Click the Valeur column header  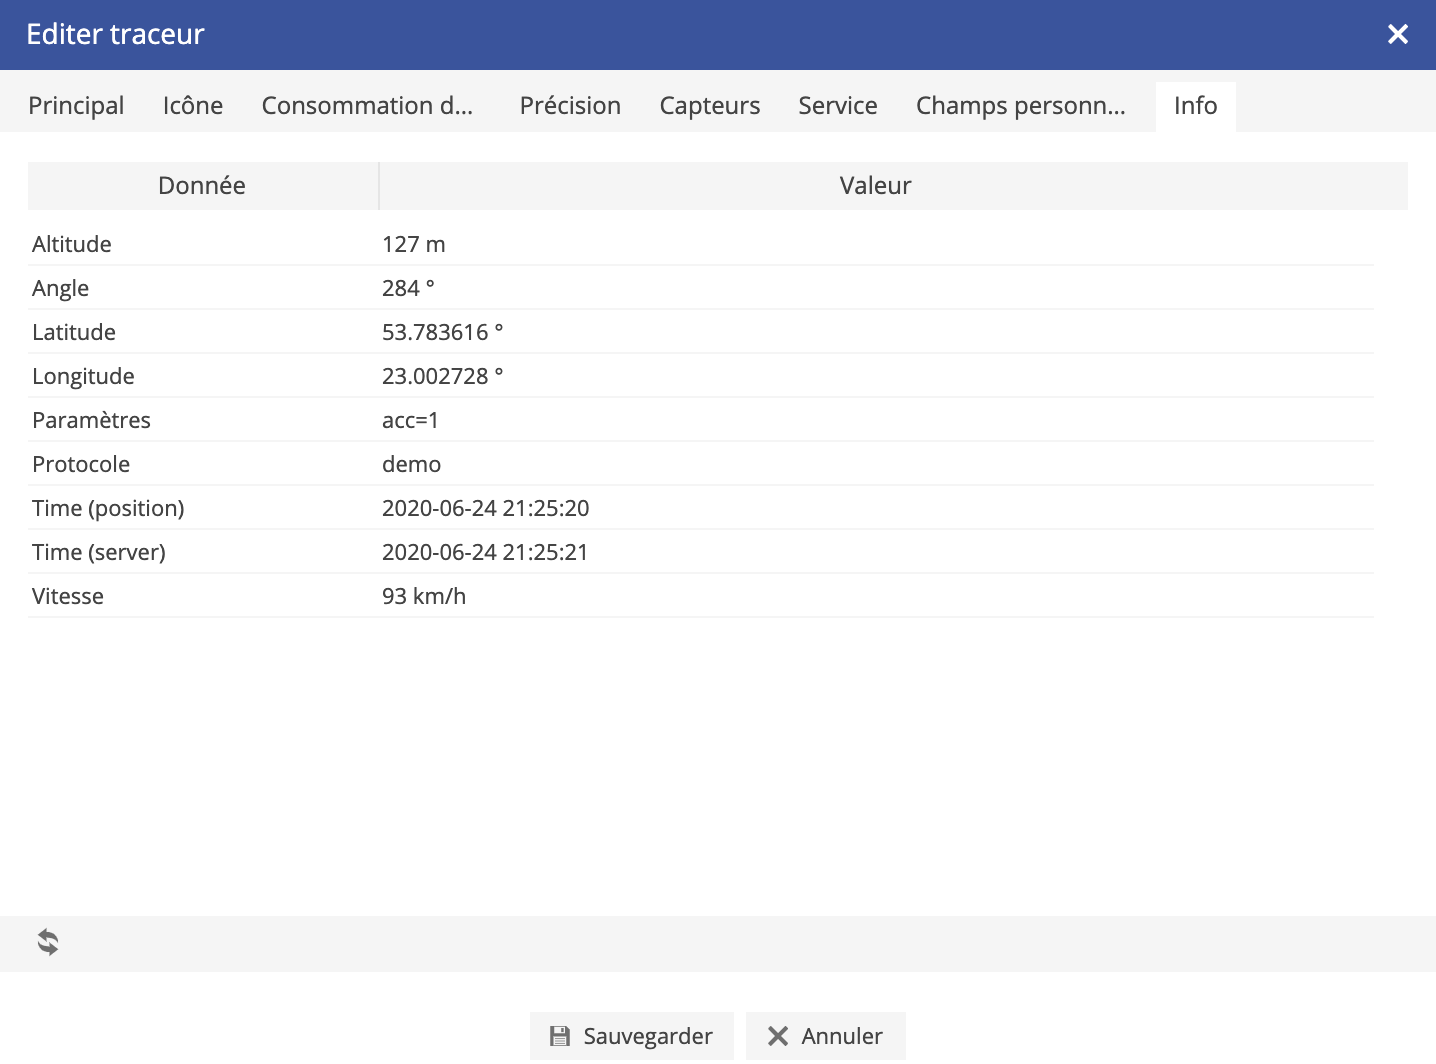point(875,186)
